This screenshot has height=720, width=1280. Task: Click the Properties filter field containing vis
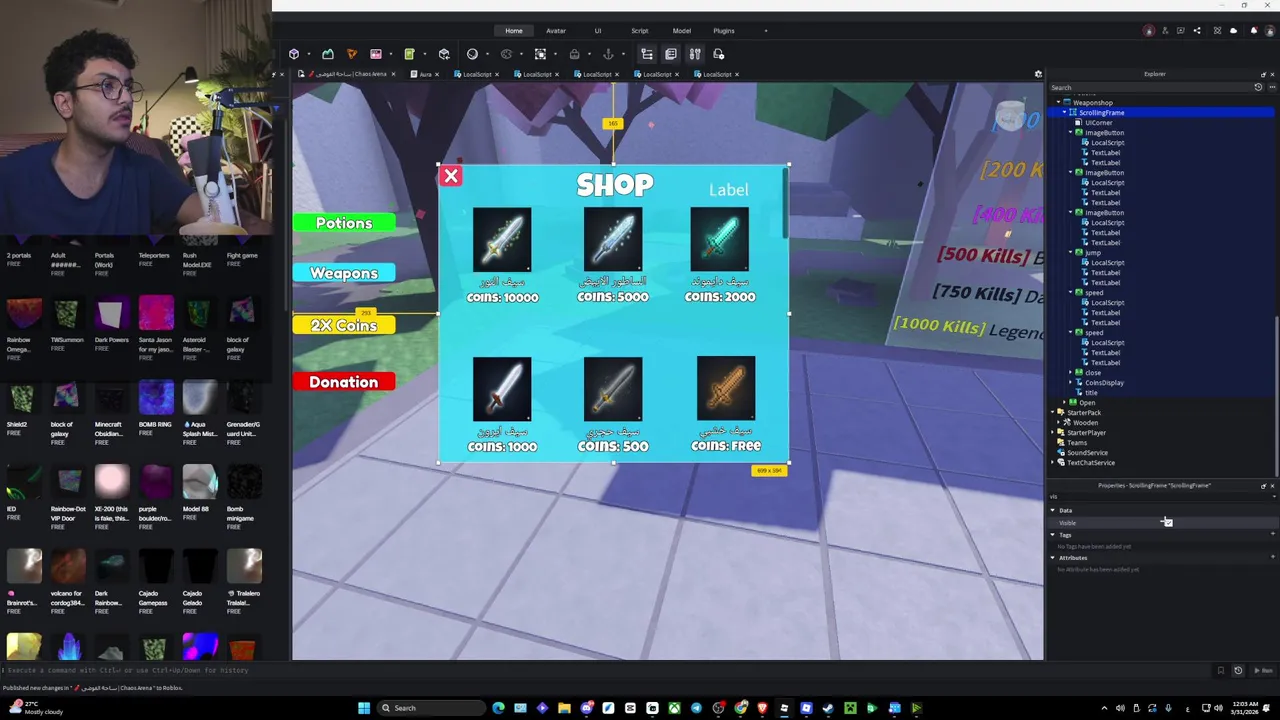pos(1160,497)
